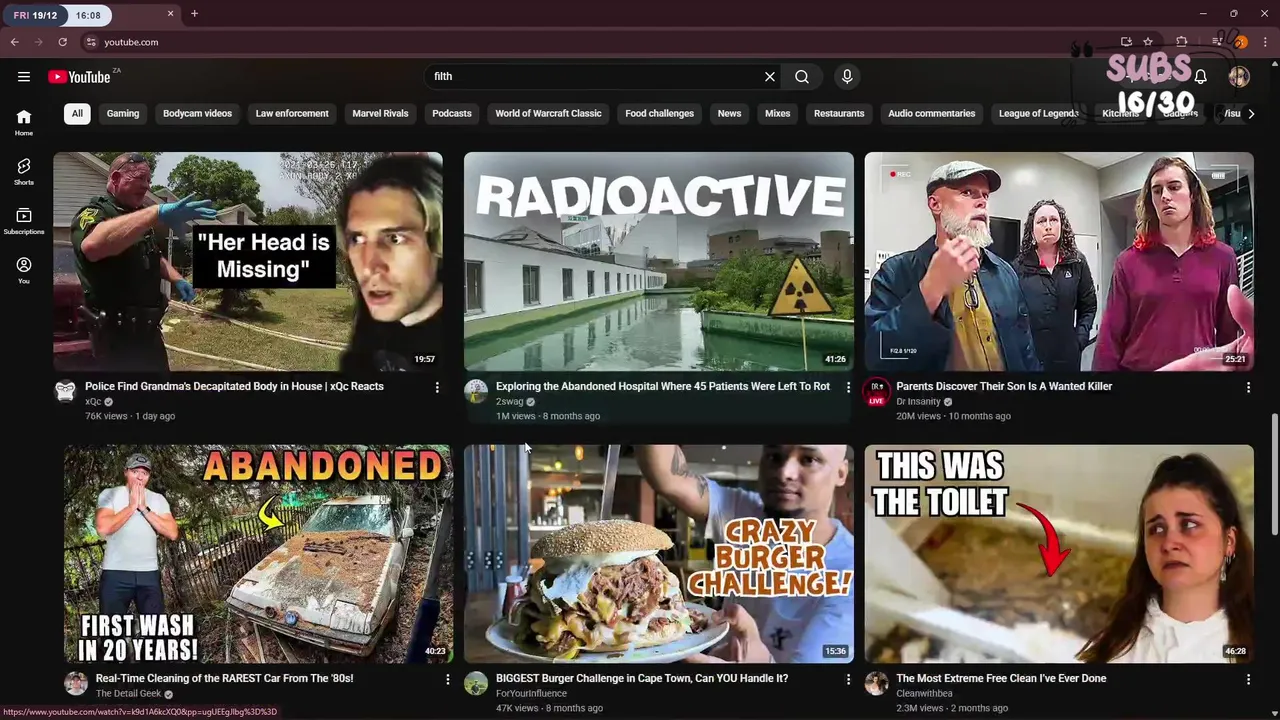Select the Food challenges chip
Viewport: 1280px width, 720px height.
[659, 114]
